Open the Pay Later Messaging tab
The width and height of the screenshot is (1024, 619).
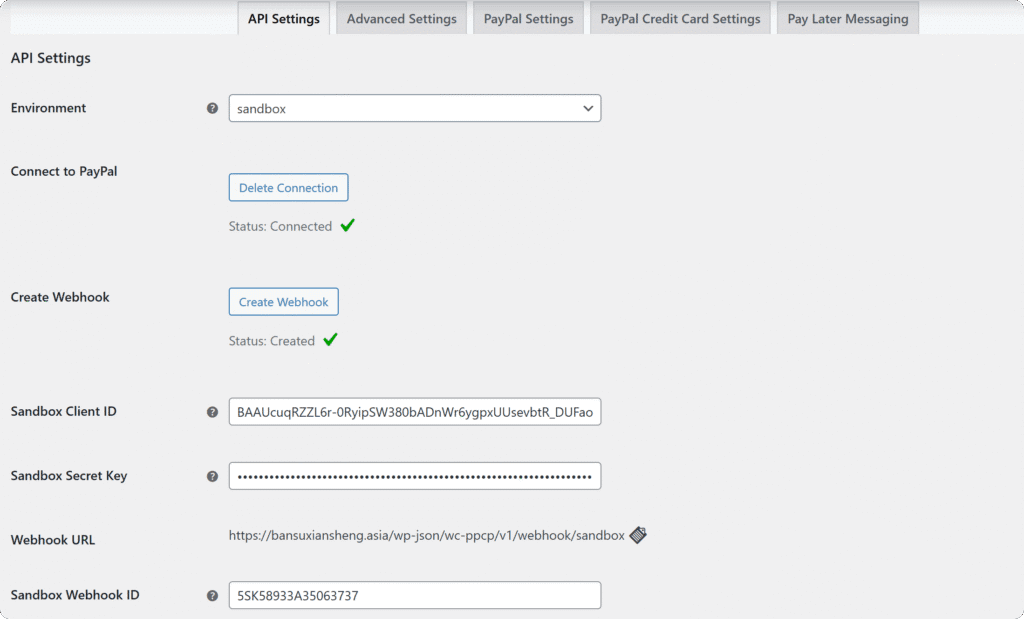pos(847,19)
